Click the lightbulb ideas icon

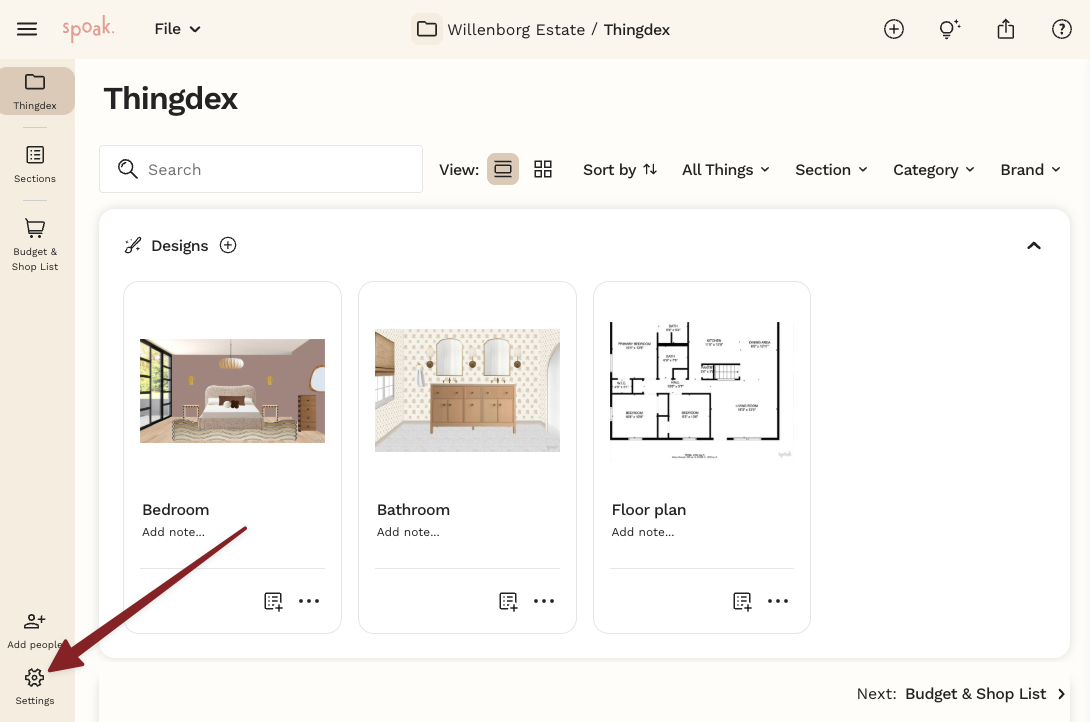pyautogui.click(x=950, y=29)
